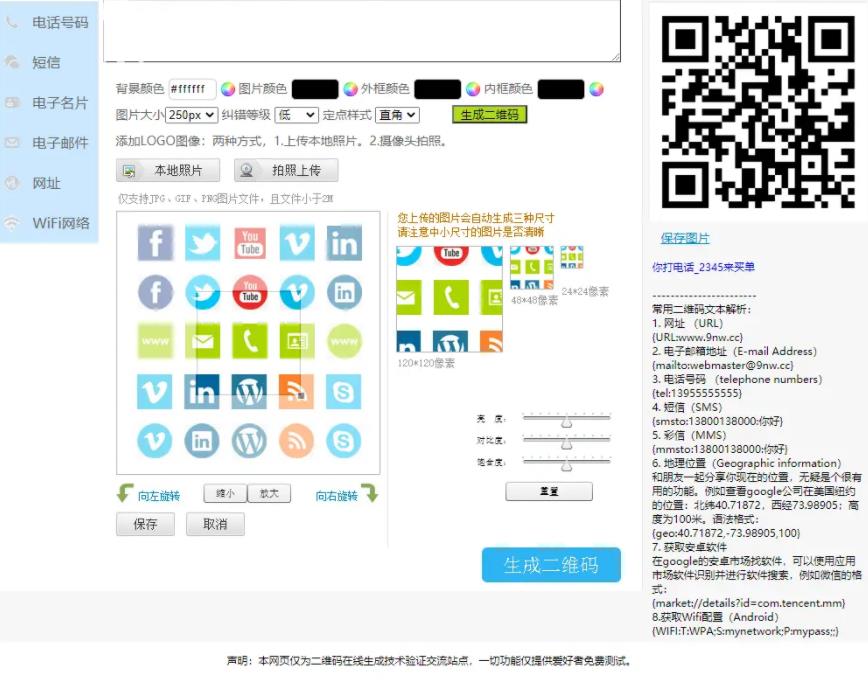Click the large blue 生成二维码 button

[551, 565]
